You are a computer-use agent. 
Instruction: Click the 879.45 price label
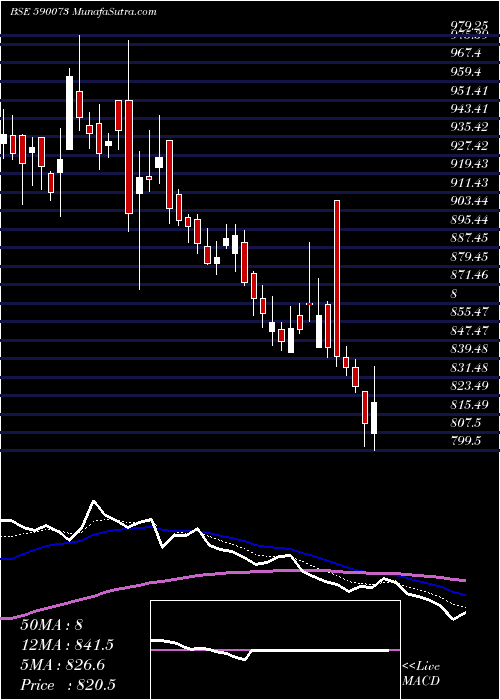pyautogui.click(x=469, y=256)
